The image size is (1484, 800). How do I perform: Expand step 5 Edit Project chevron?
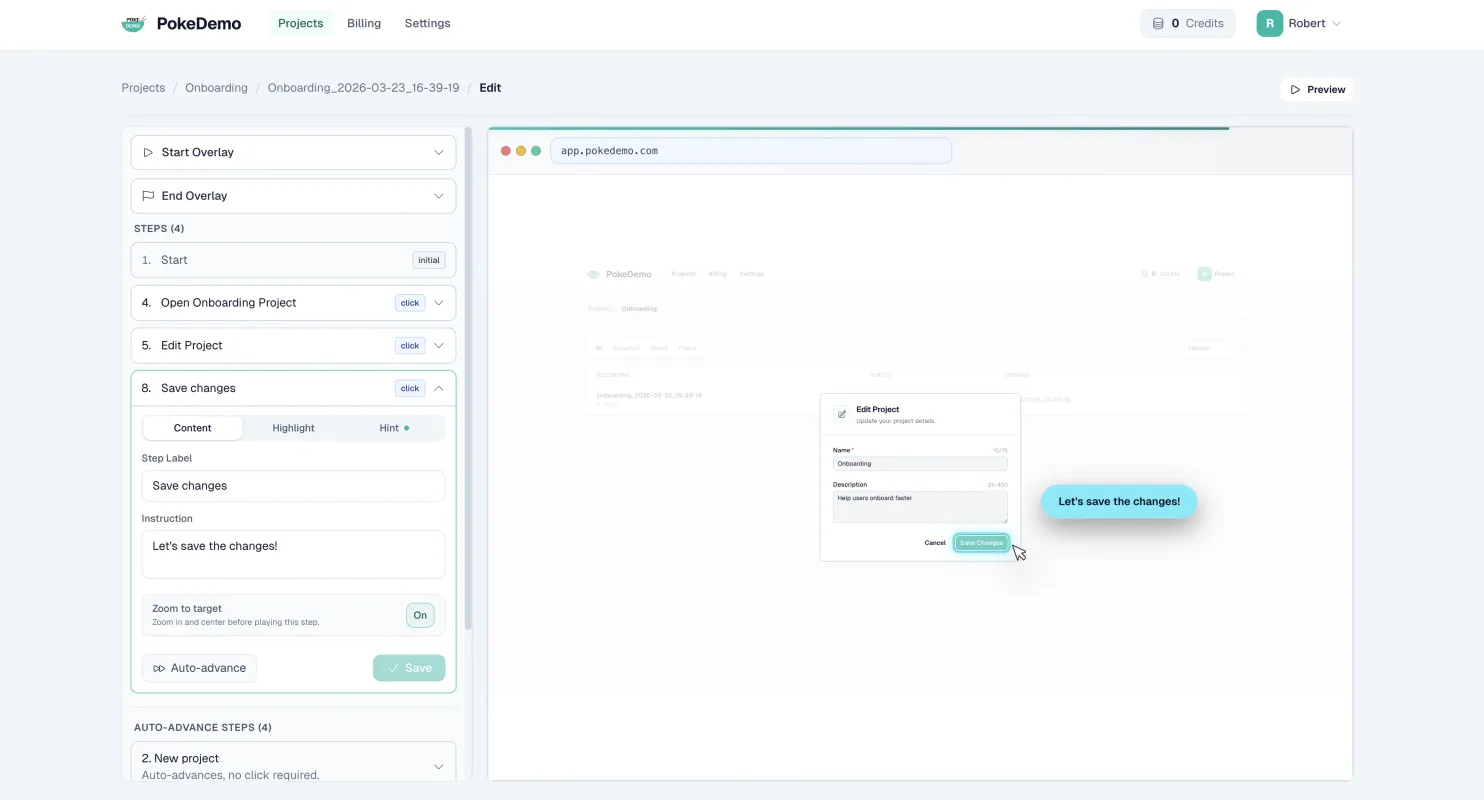(438, 346)
